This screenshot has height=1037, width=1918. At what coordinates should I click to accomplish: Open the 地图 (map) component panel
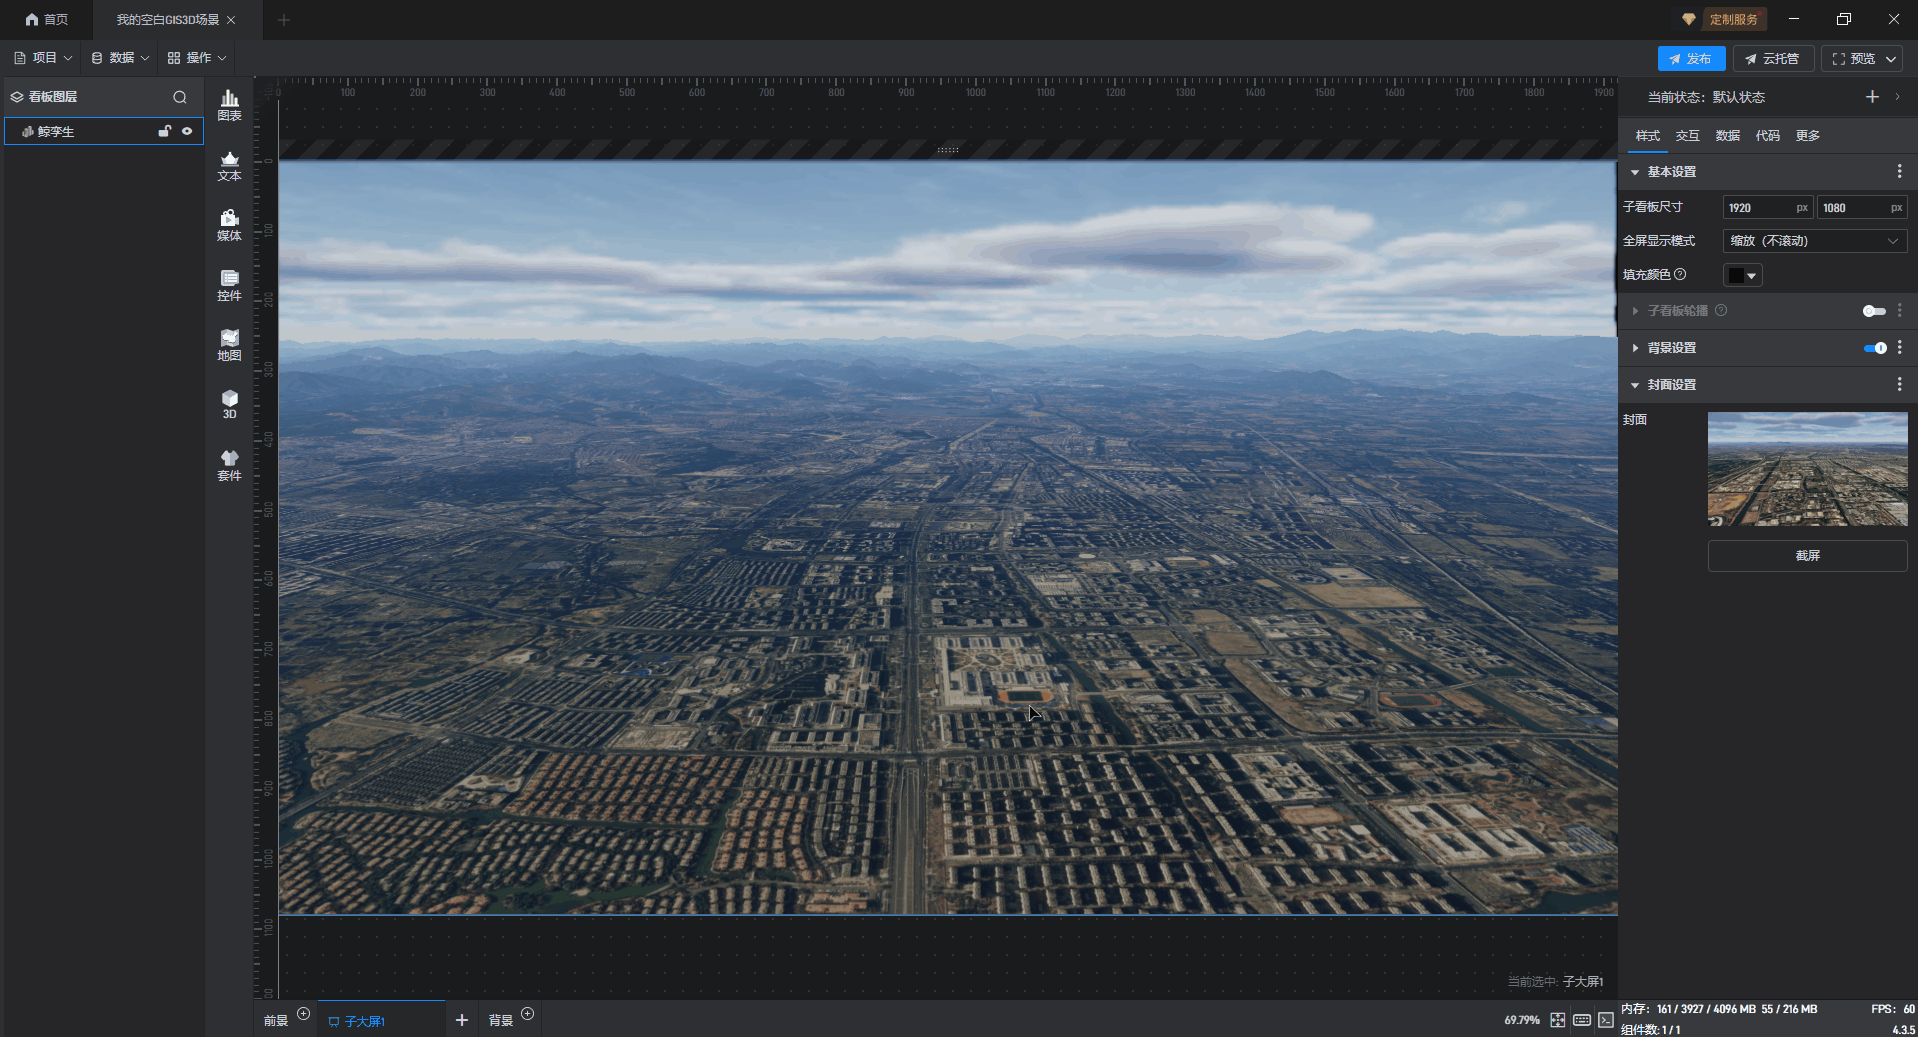[229, 345]
